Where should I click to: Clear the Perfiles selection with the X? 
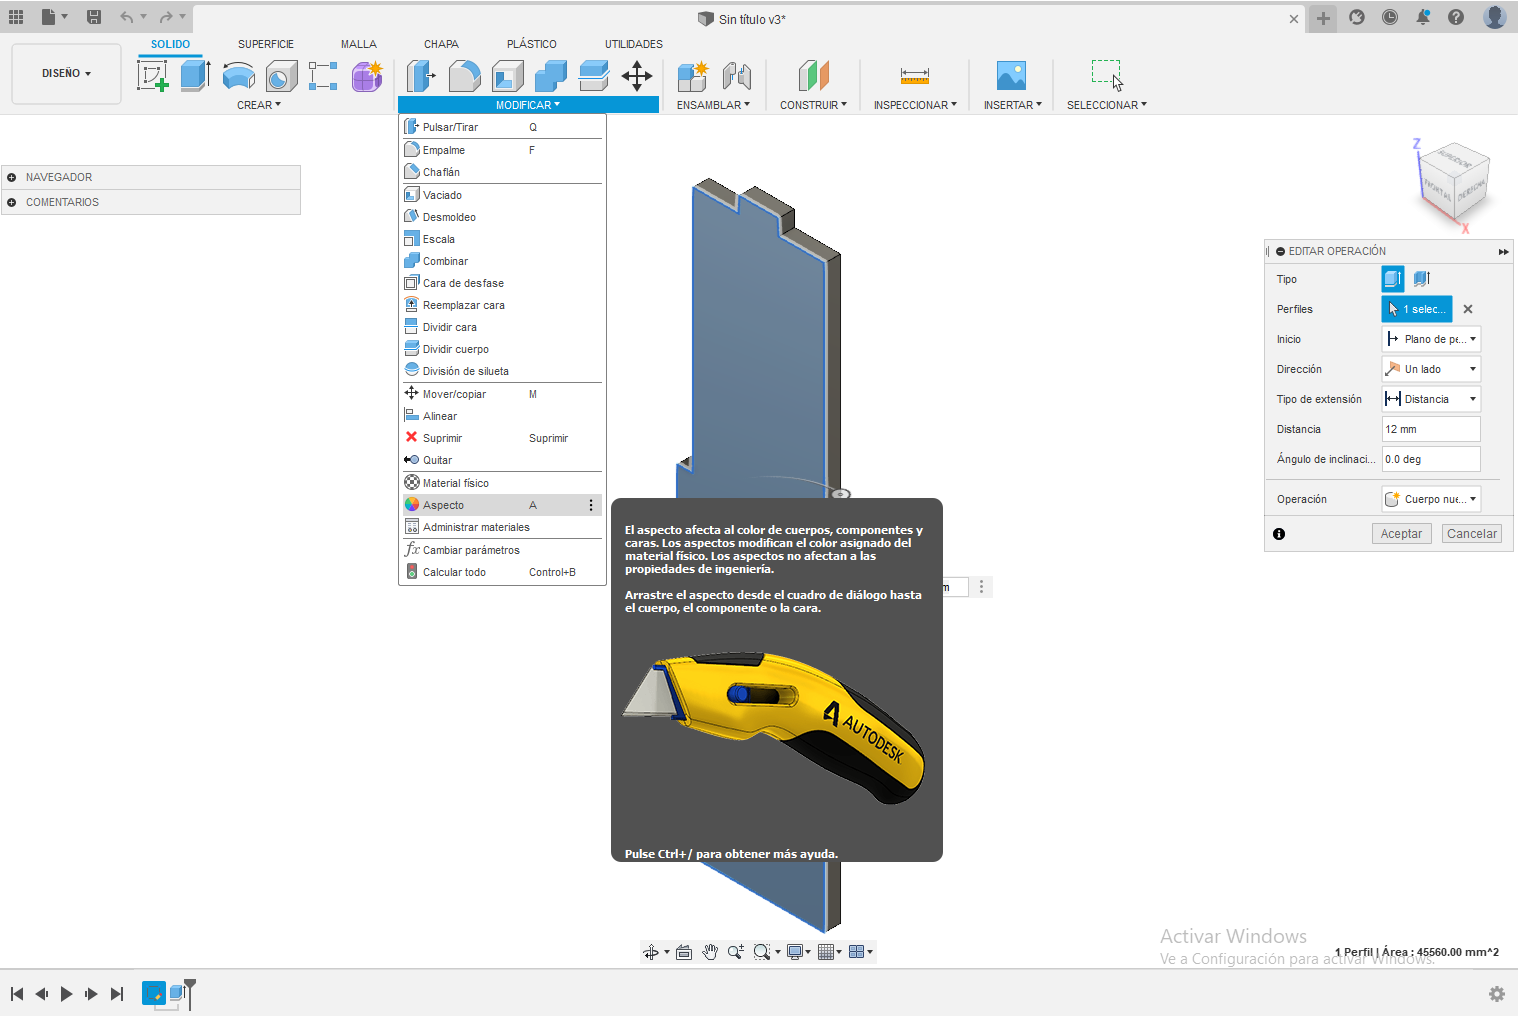pos(1468,309)
